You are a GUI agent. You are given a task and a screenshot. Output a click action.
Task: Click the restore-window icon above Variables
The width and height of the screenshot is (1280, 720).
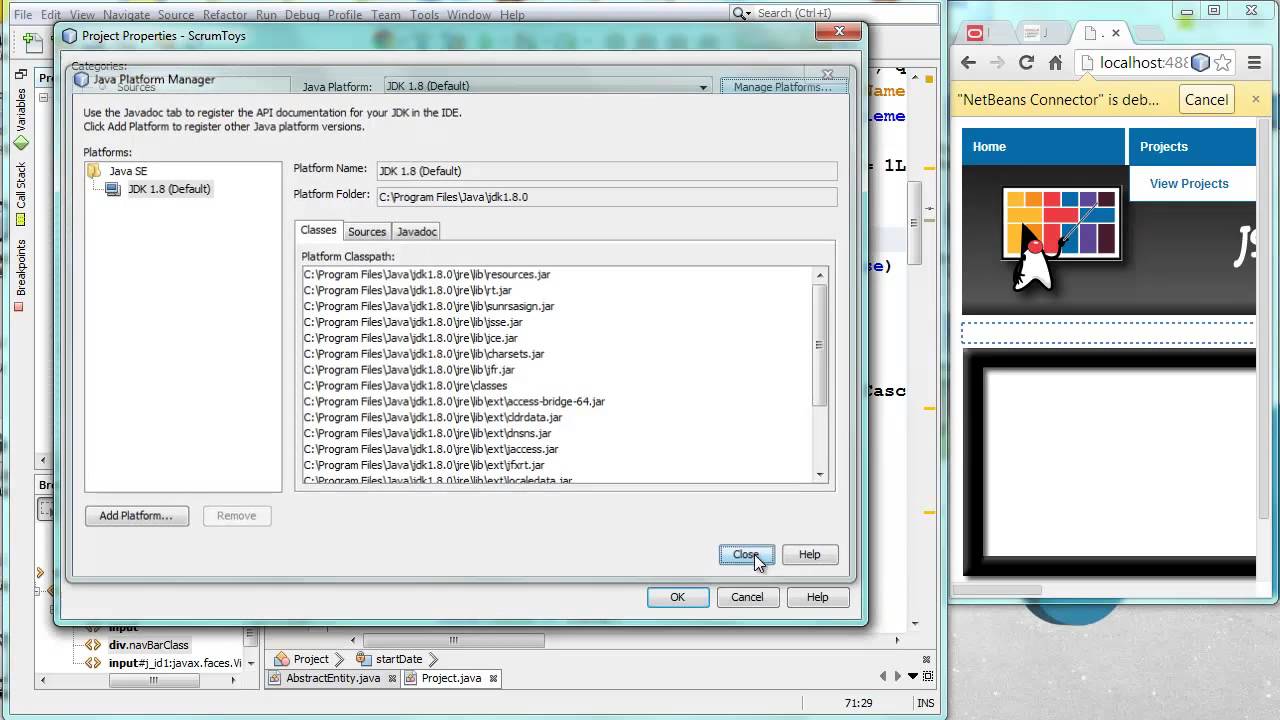(20, 74)
